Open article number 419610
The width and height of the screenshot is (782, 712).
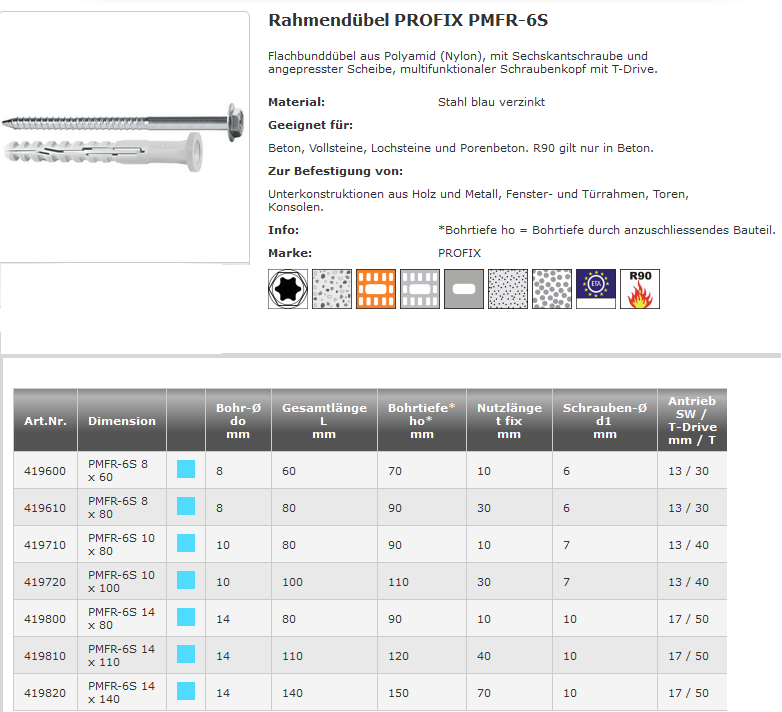(x=45, y=508)
